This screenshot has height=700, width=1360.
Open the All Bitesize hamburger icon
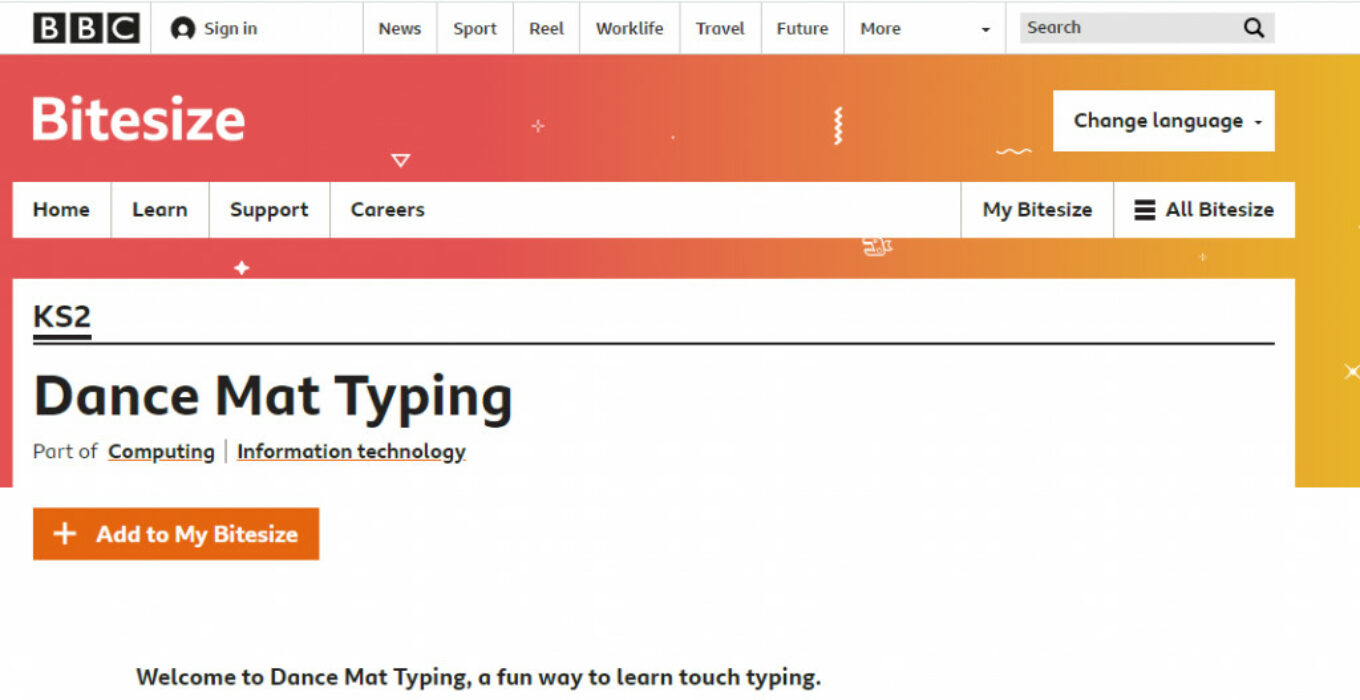[x=1145, y=210]
